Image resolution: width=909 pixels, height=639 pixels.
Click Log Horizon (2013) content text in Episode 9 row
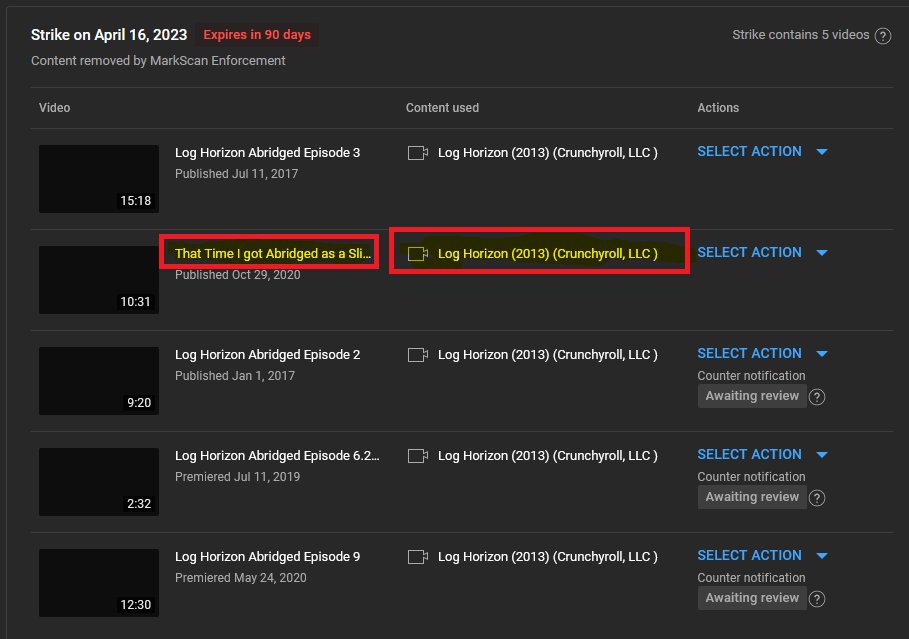tap(548, 557)
